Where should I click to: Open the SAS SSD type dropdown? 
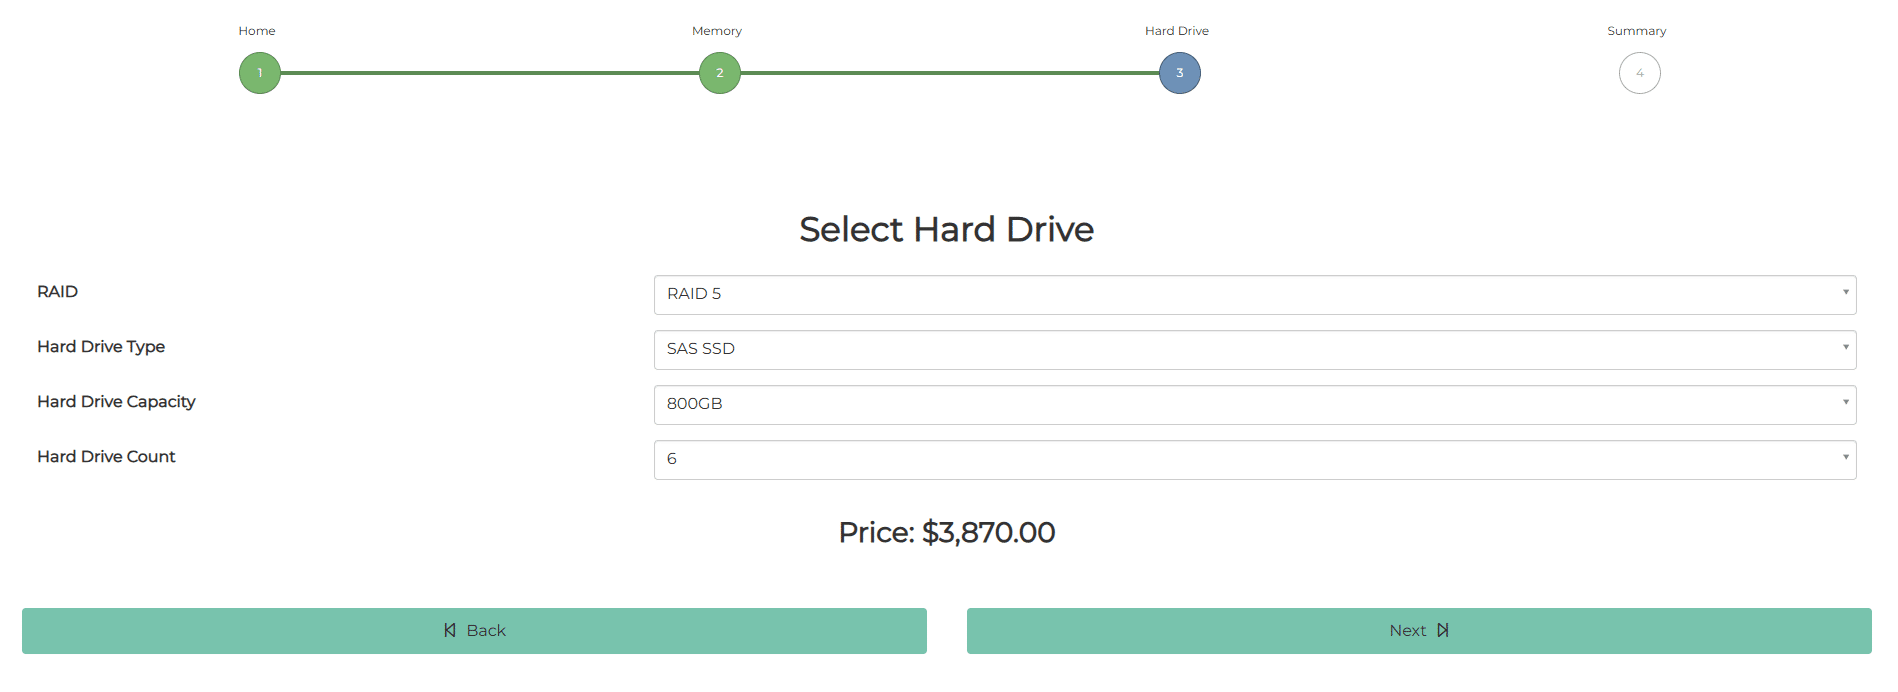(1254, 350)
